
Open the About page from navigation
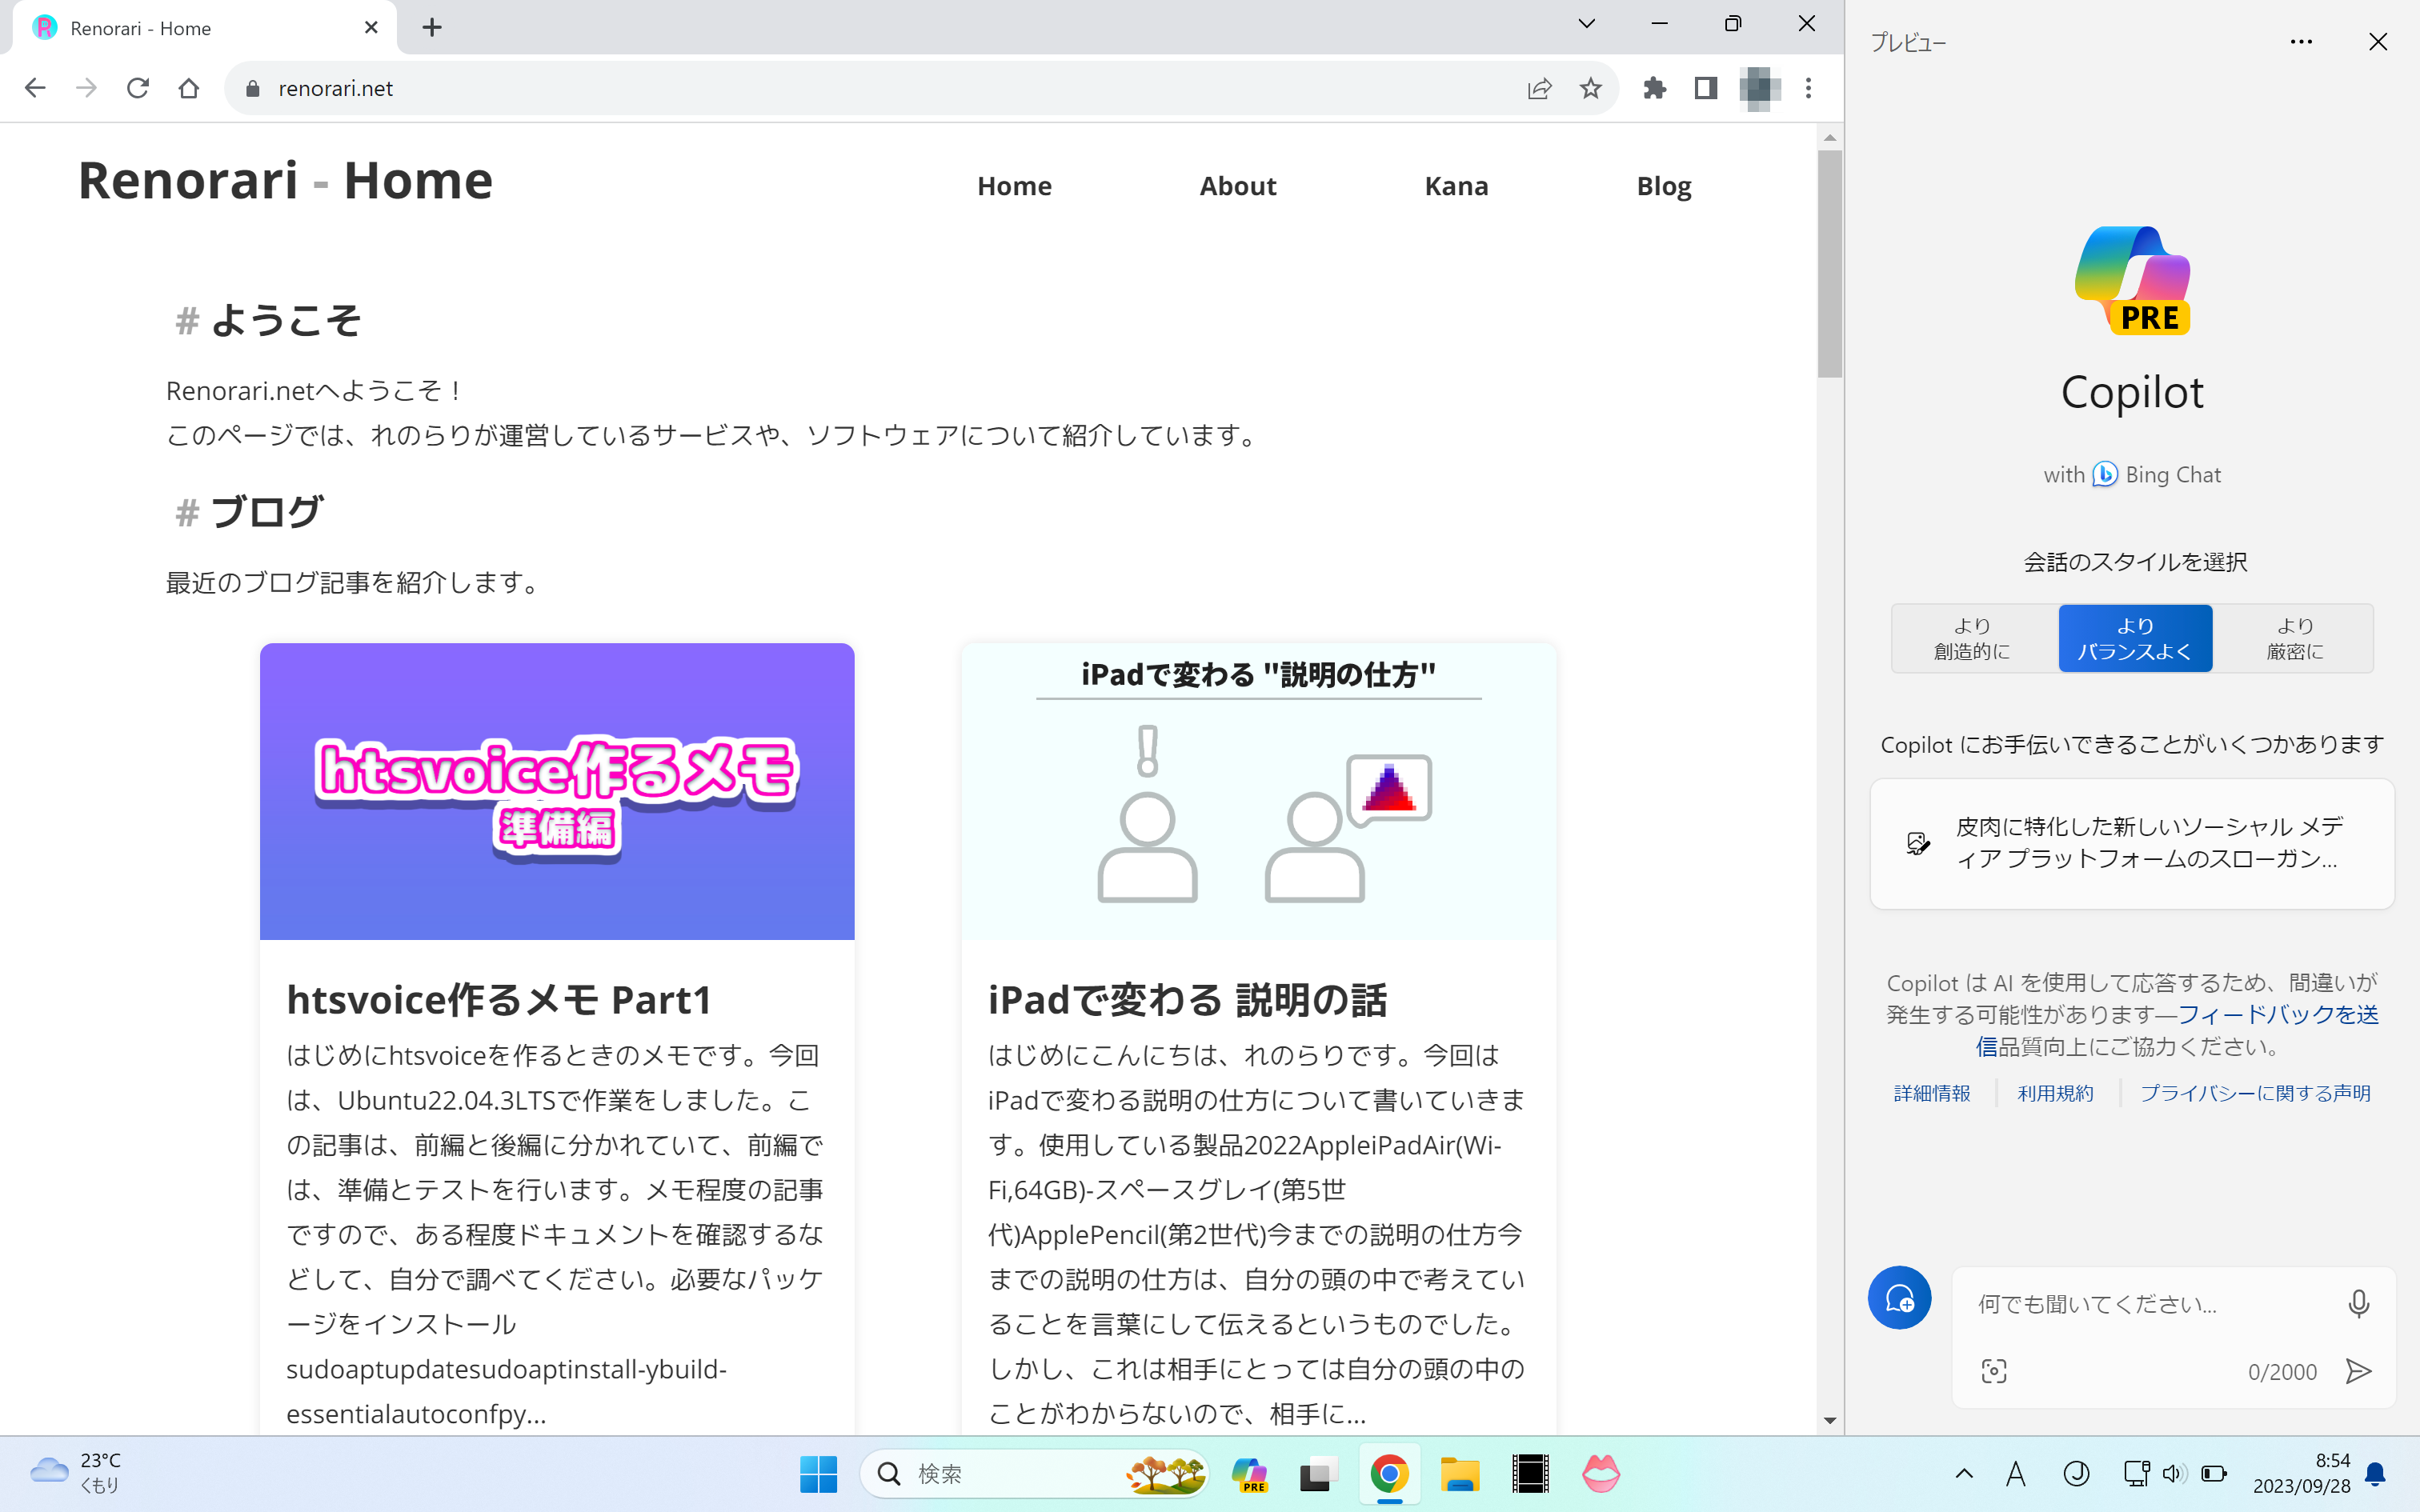click(1238, 186)
